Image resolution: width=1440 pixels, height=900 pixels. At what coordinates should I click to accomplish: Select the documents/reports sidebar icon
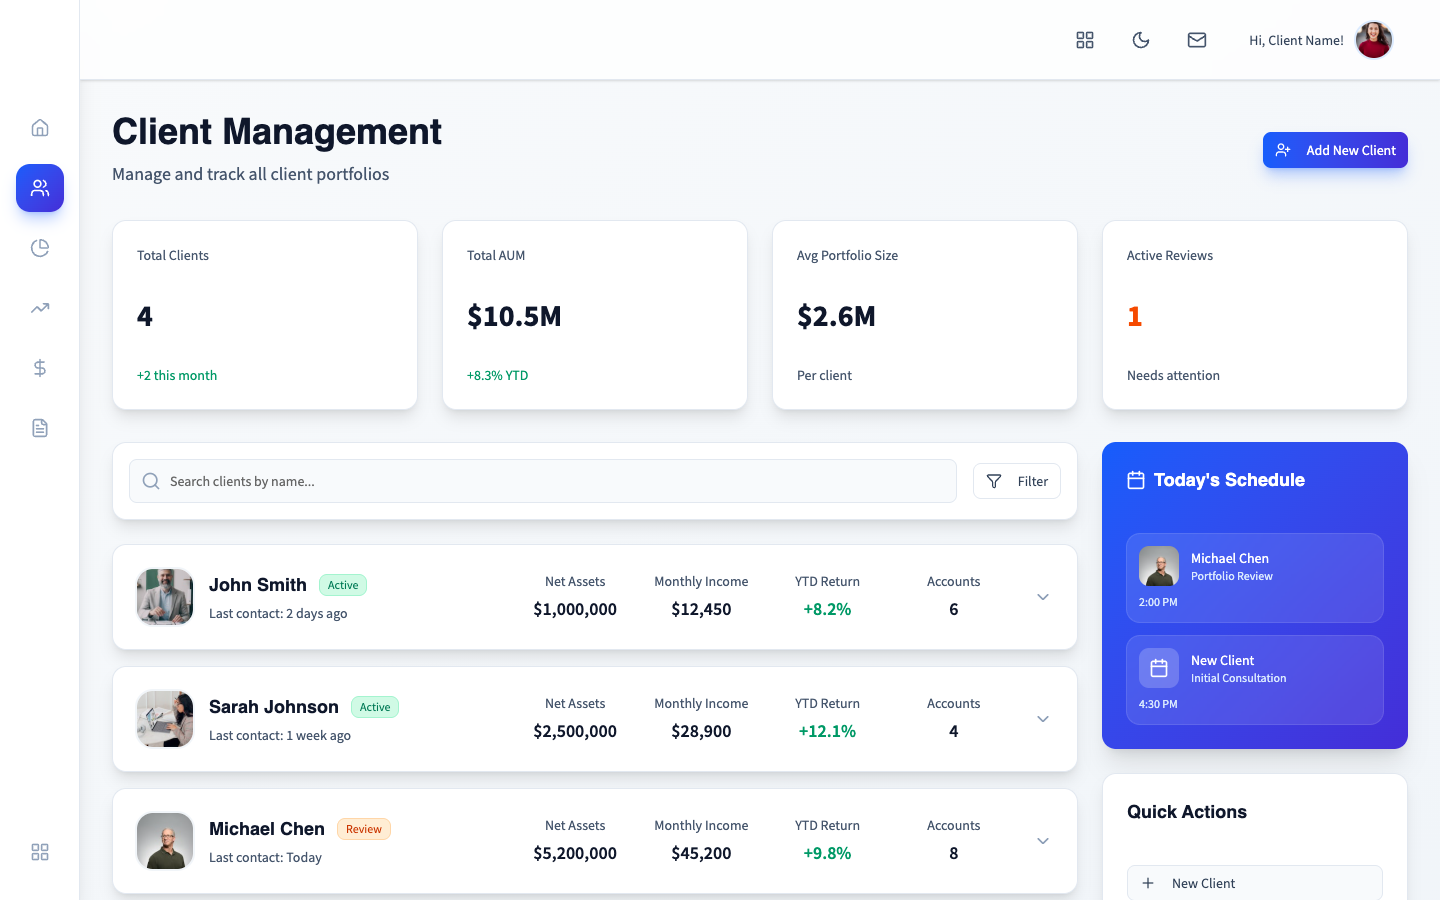tap(39, 427)
